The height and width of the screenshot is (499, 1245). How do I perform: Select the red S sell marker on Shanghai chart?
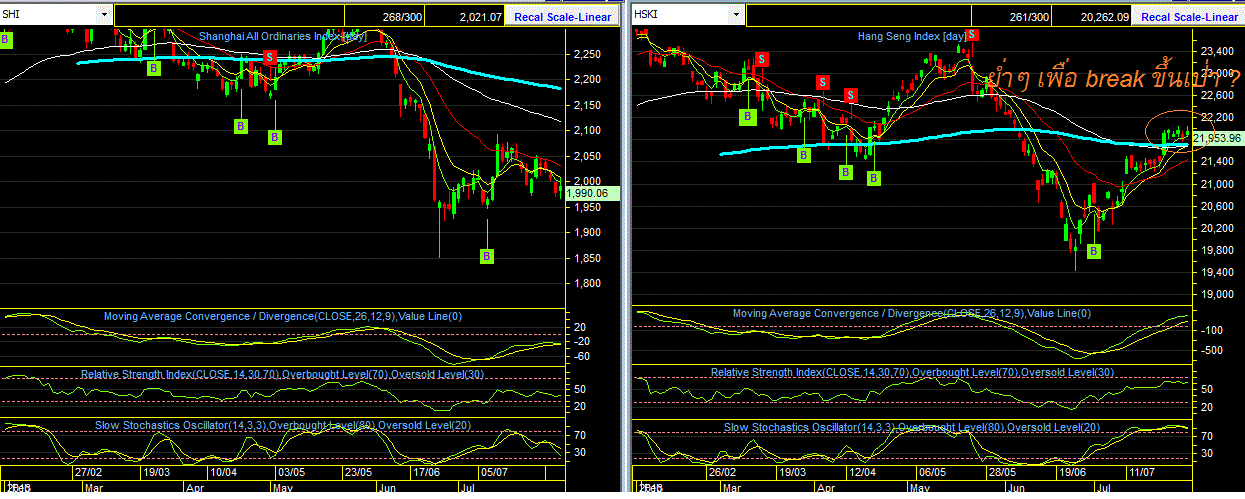click(270, 57)
